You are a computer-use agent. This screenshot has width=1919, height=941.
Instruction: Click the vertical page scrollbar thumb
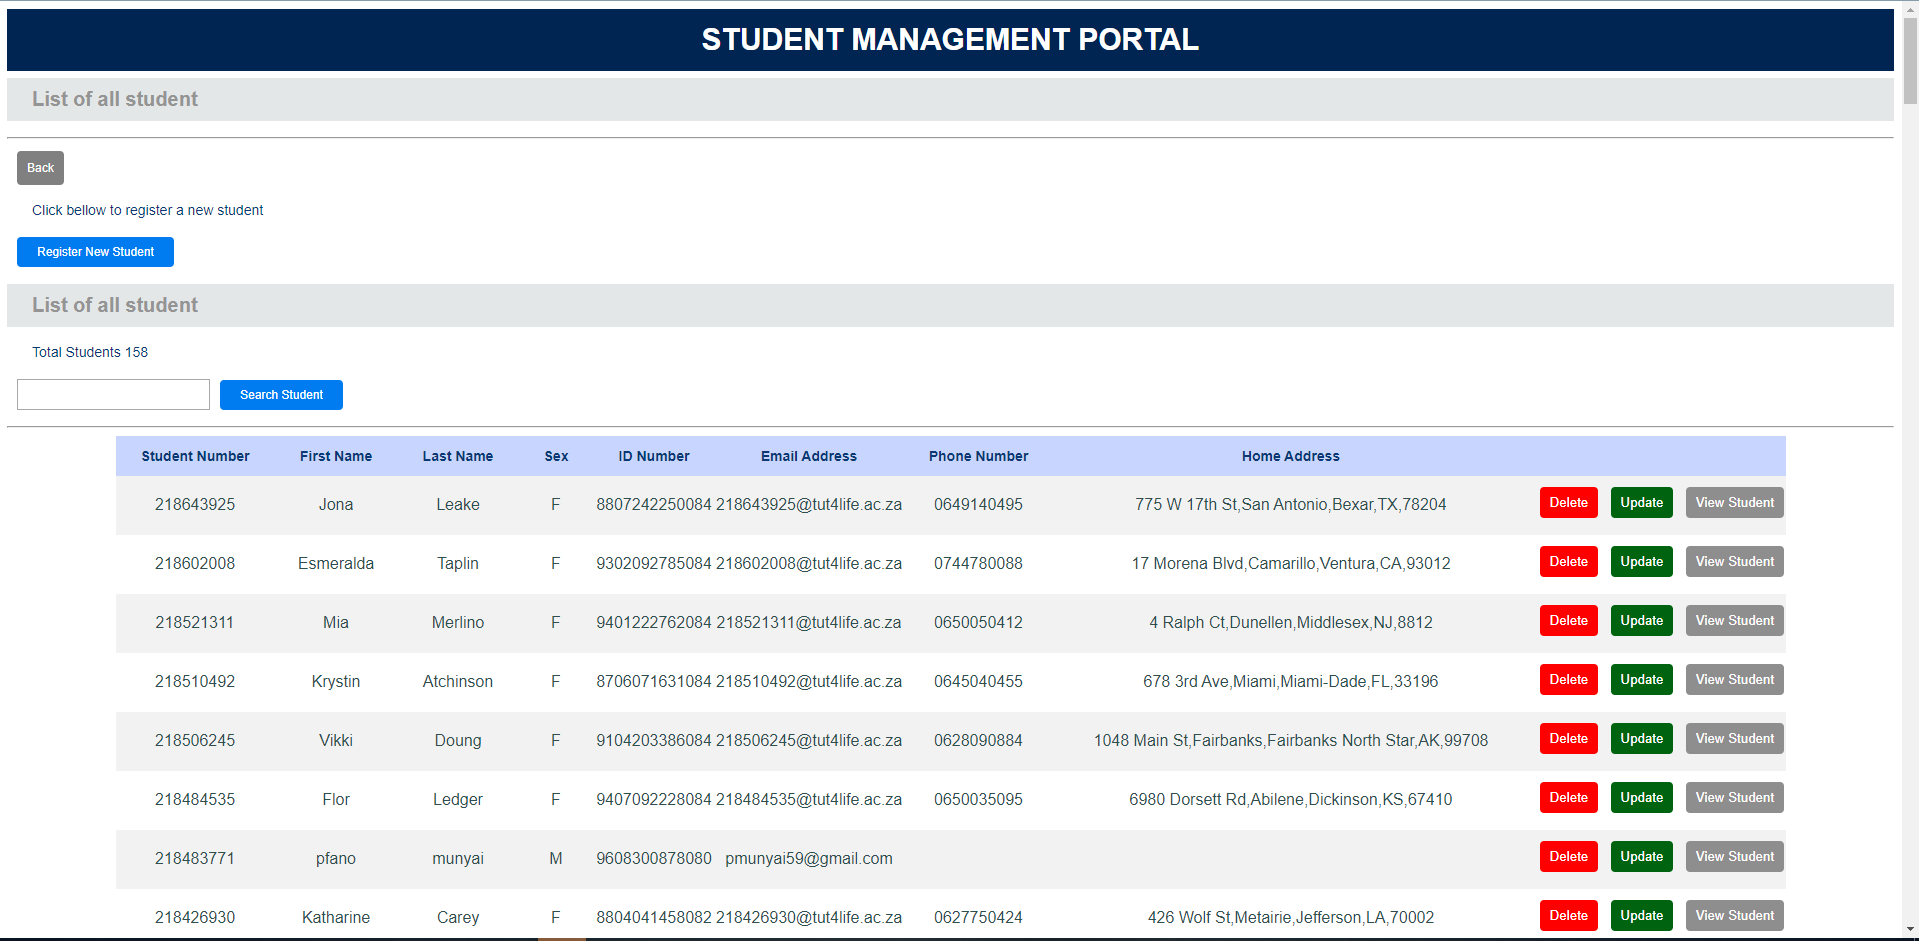1910,60
